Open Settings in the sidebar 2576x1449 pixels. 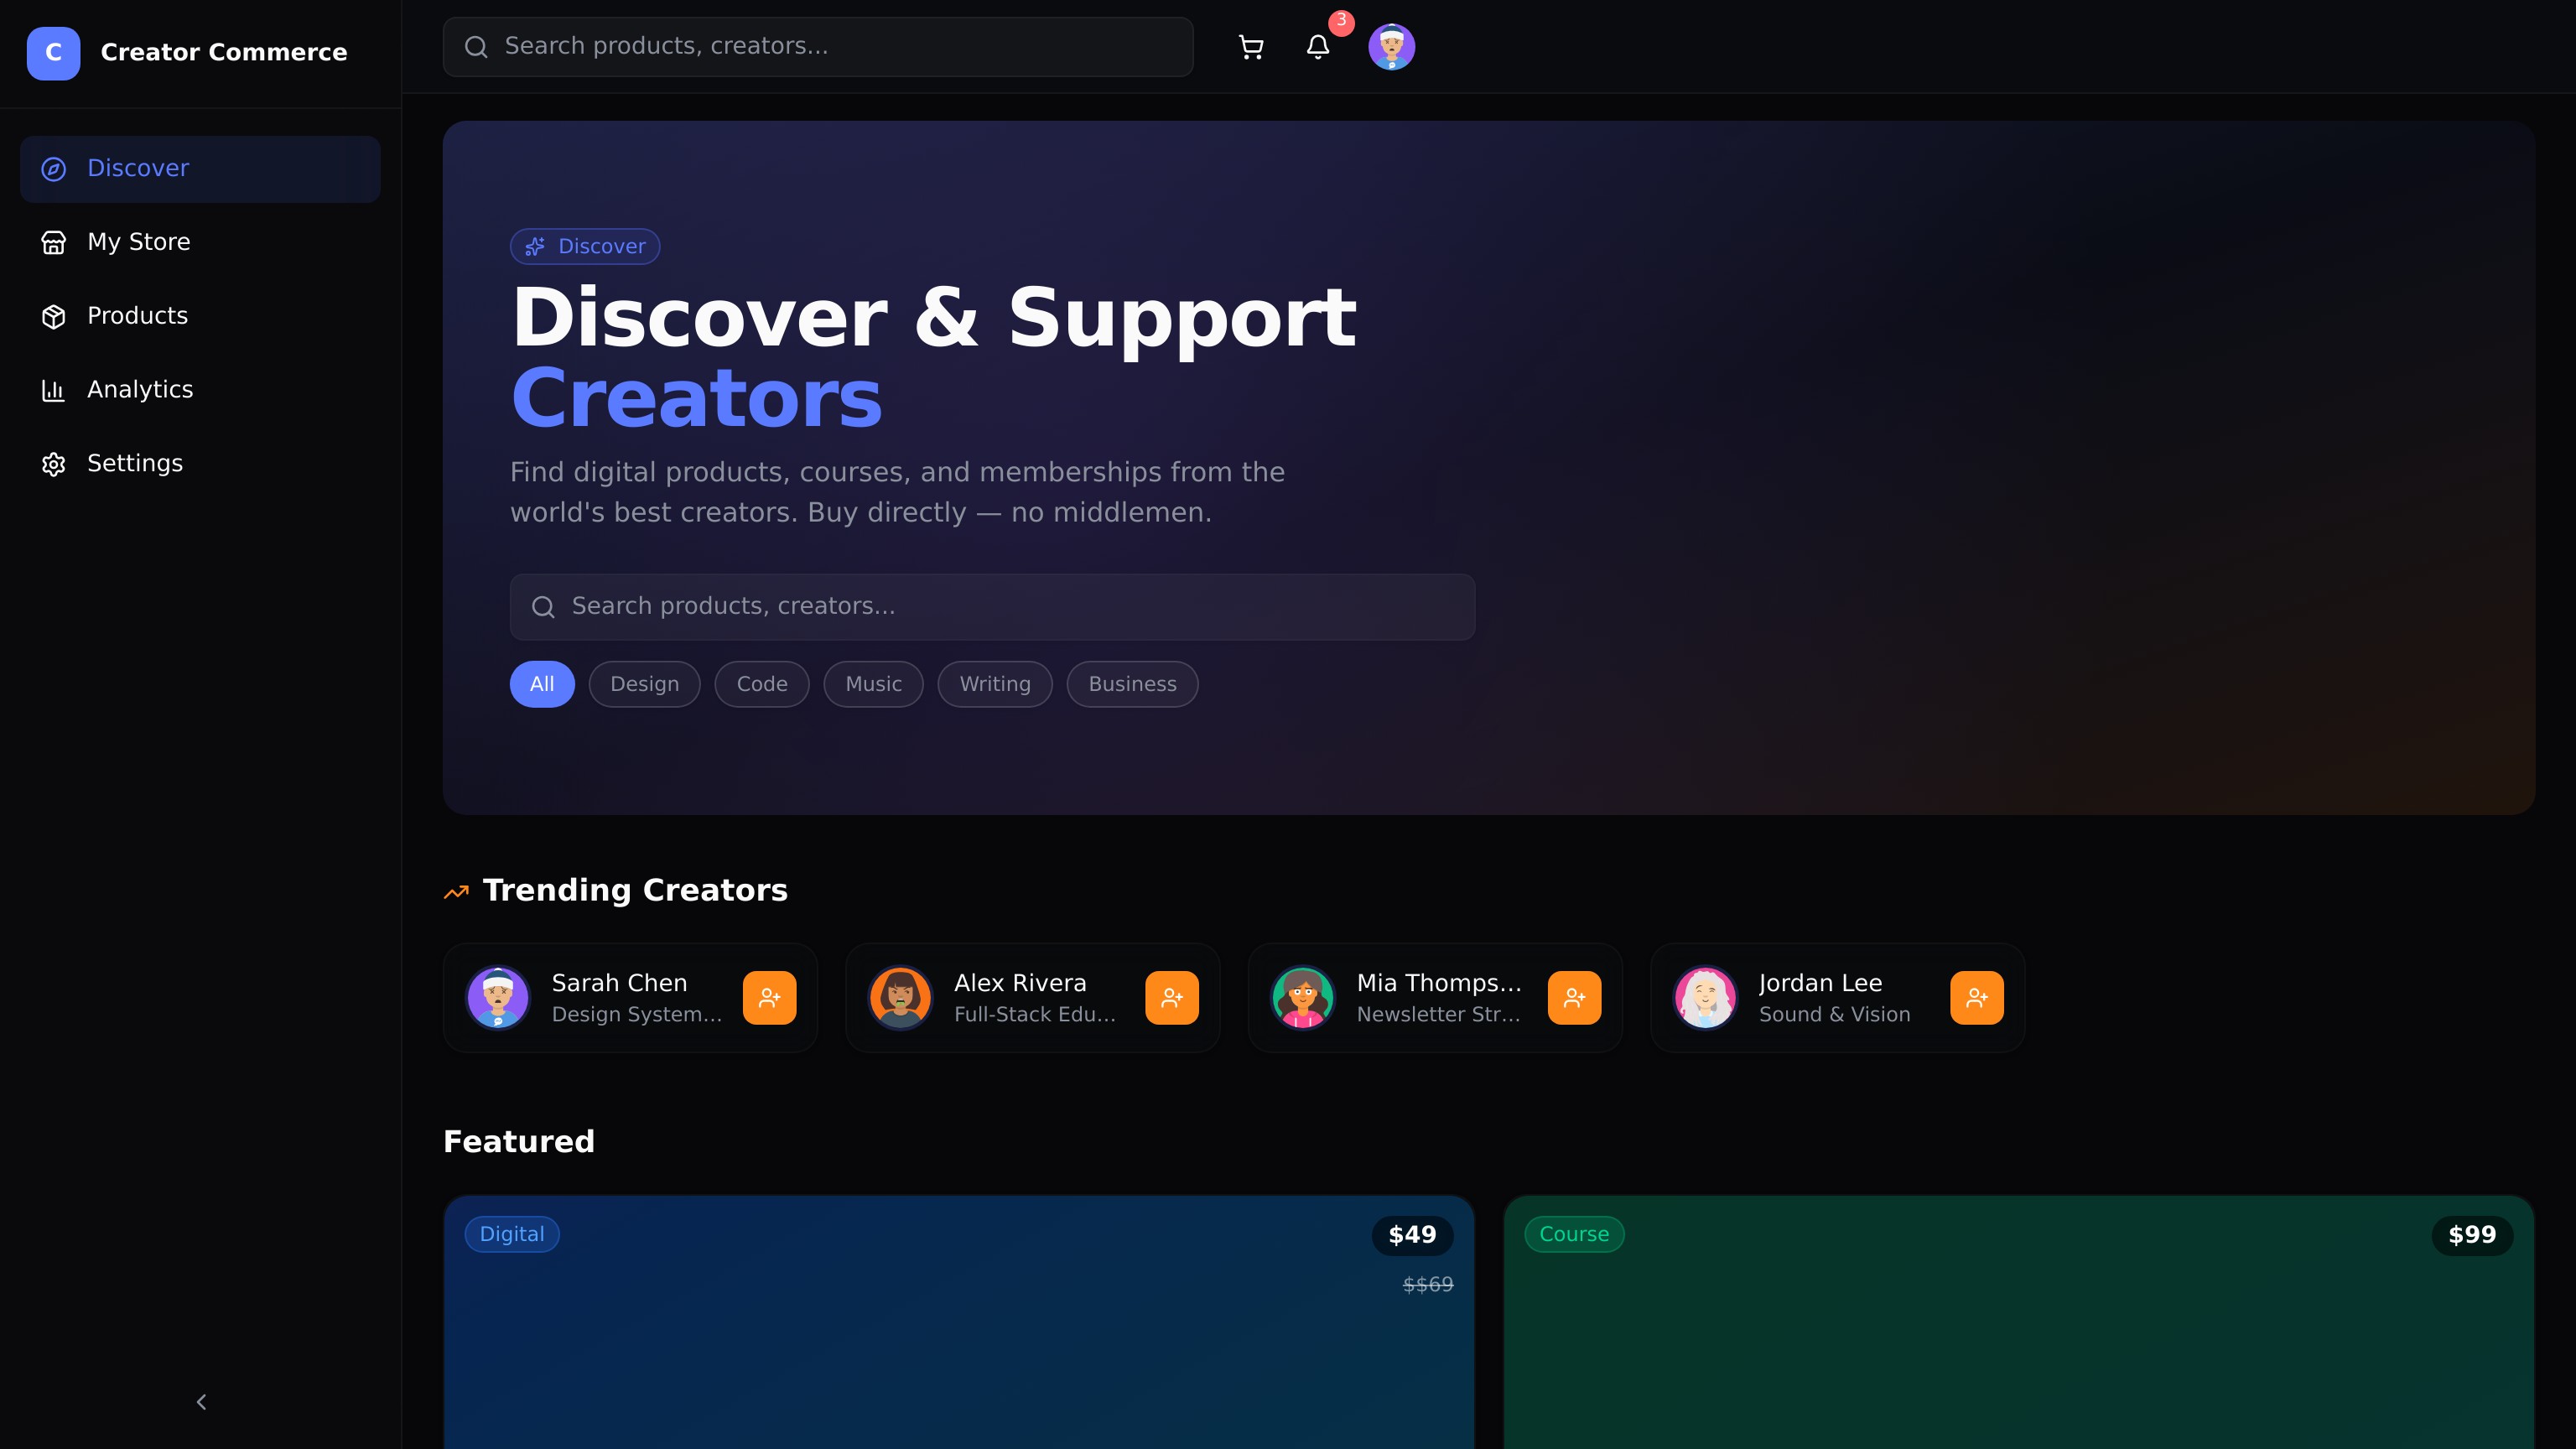tap(134, 464)
